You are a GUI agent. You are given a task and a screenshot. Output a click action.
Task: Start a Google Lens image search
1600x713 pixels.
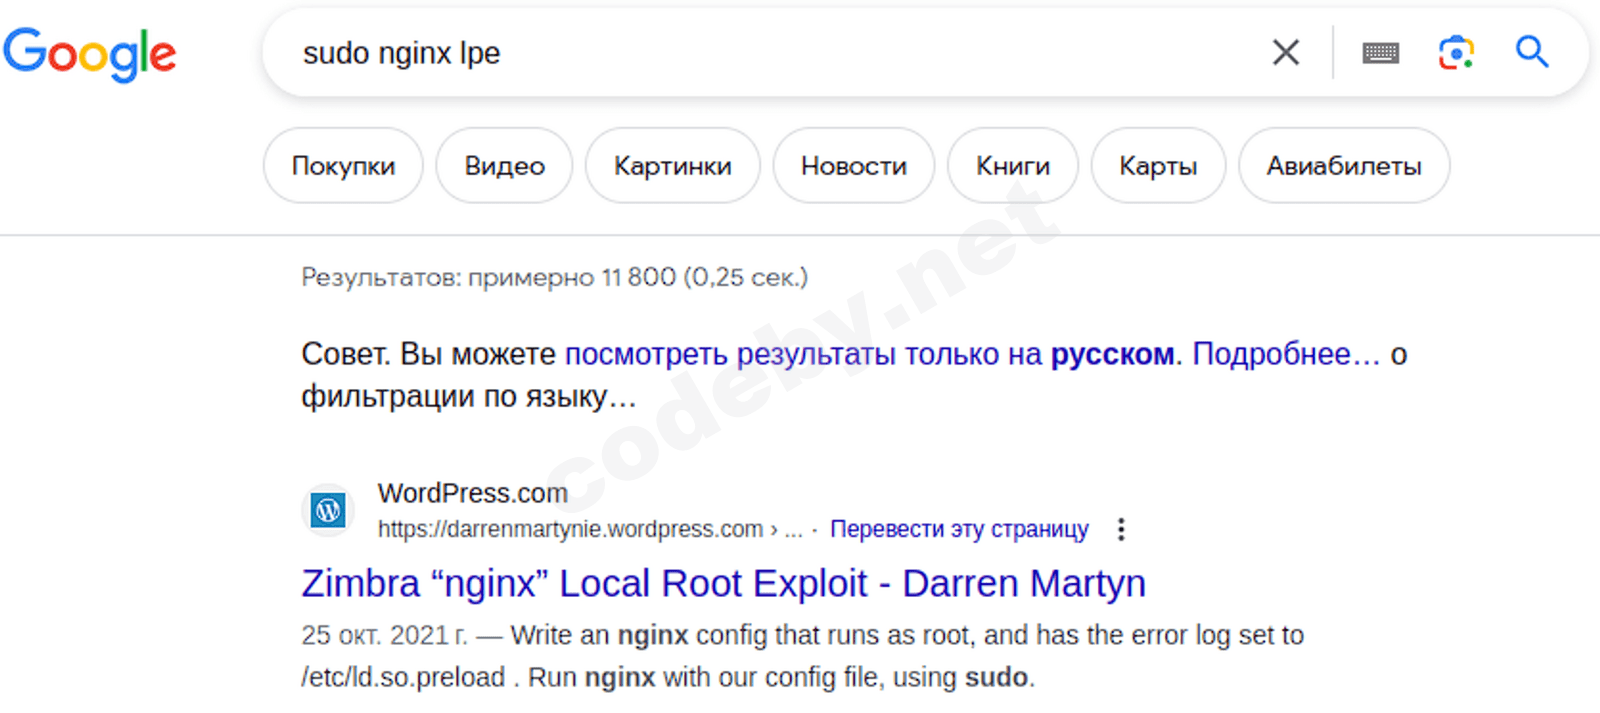click(x=1456, y=52)
